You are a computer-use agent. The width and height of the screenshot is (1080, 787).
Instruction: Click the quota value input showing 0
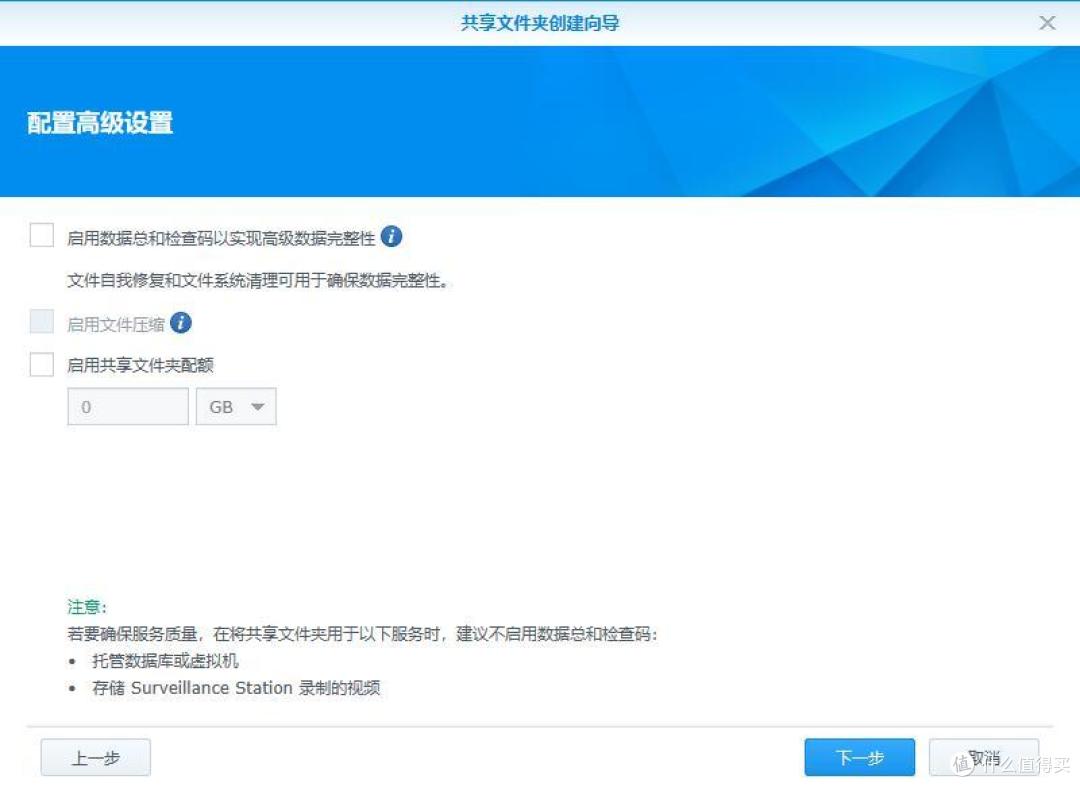tap(127, 406)
